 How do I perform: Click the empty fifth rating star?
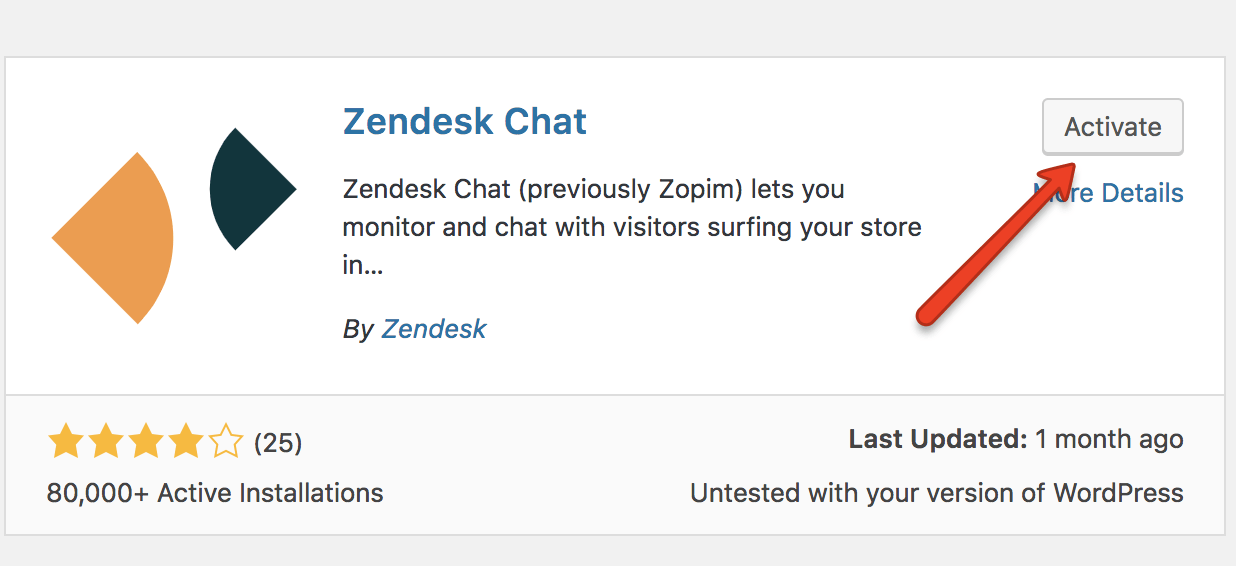point(225,441)
